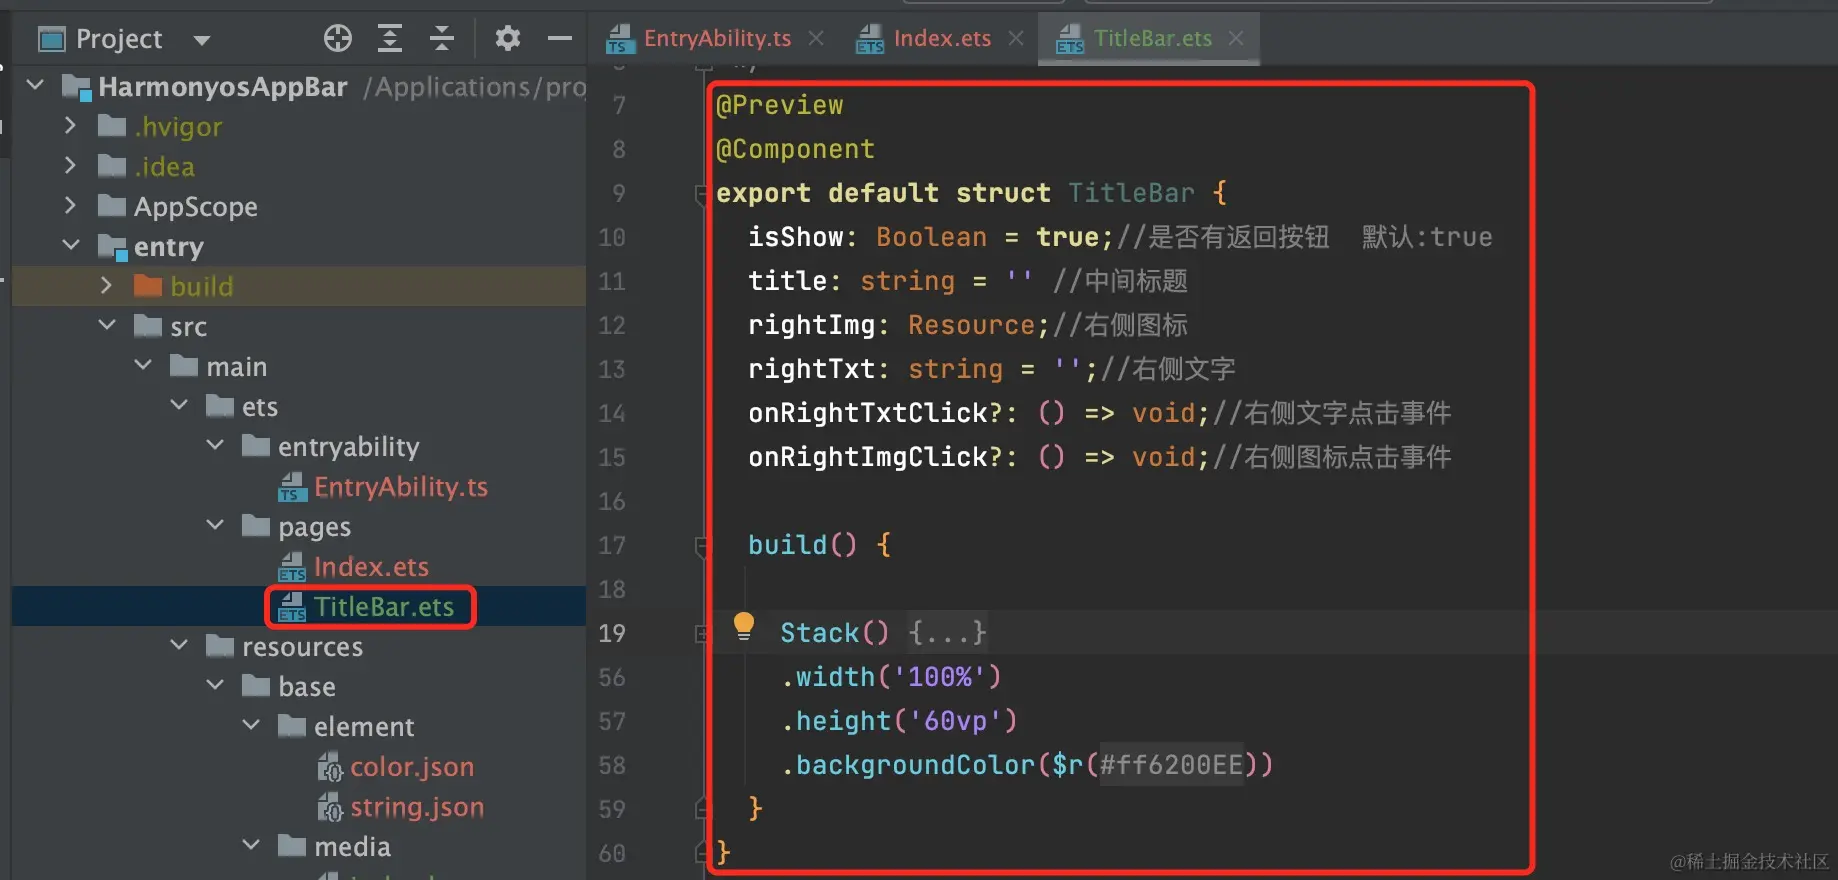Viewport: 1838px width, 880px height.
Task: Toggle fold at export default struct line
Action: 703,193
